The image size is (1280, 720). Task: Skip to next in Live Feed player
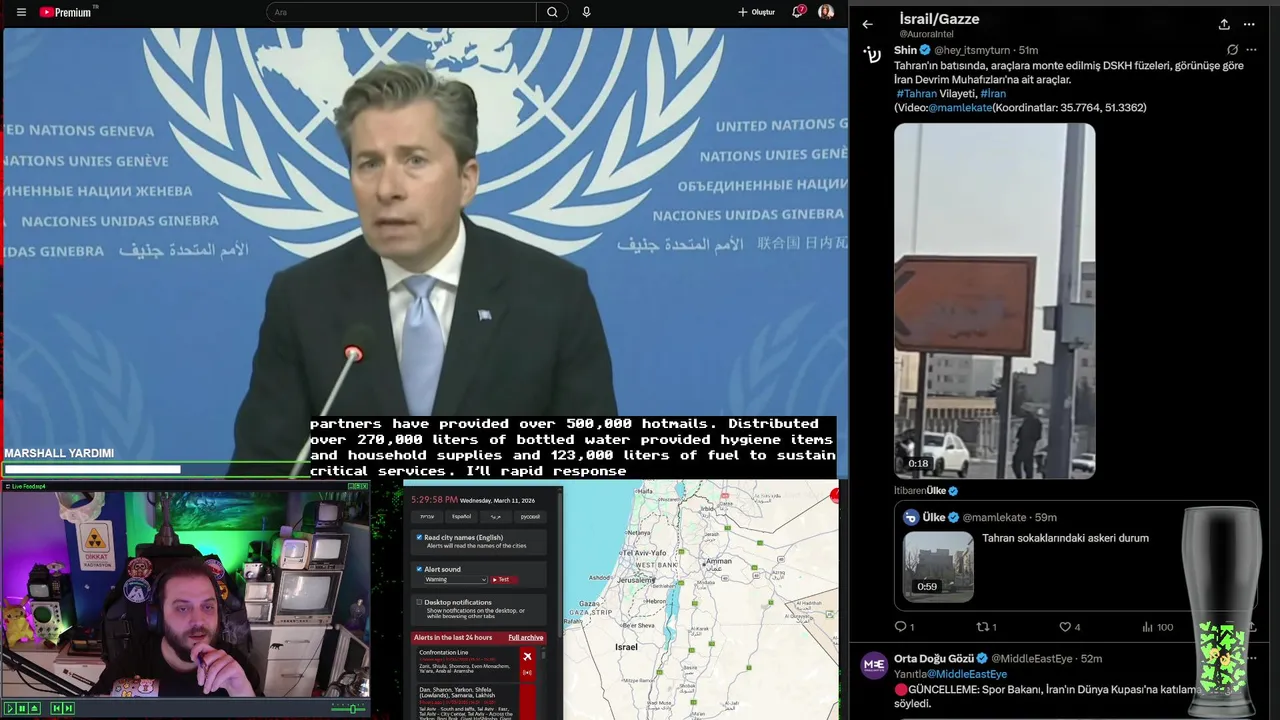coord(68,708)
